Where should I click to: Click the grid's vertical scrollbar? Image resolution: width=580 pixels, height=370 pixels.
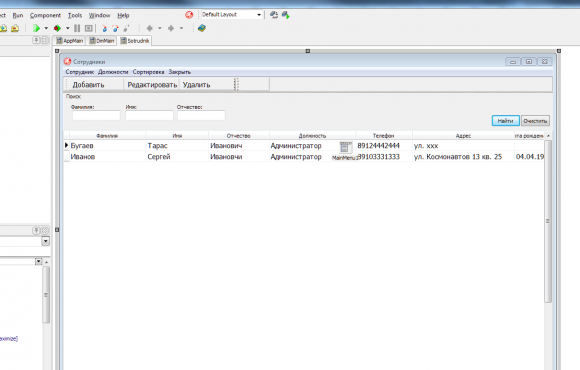548,221
